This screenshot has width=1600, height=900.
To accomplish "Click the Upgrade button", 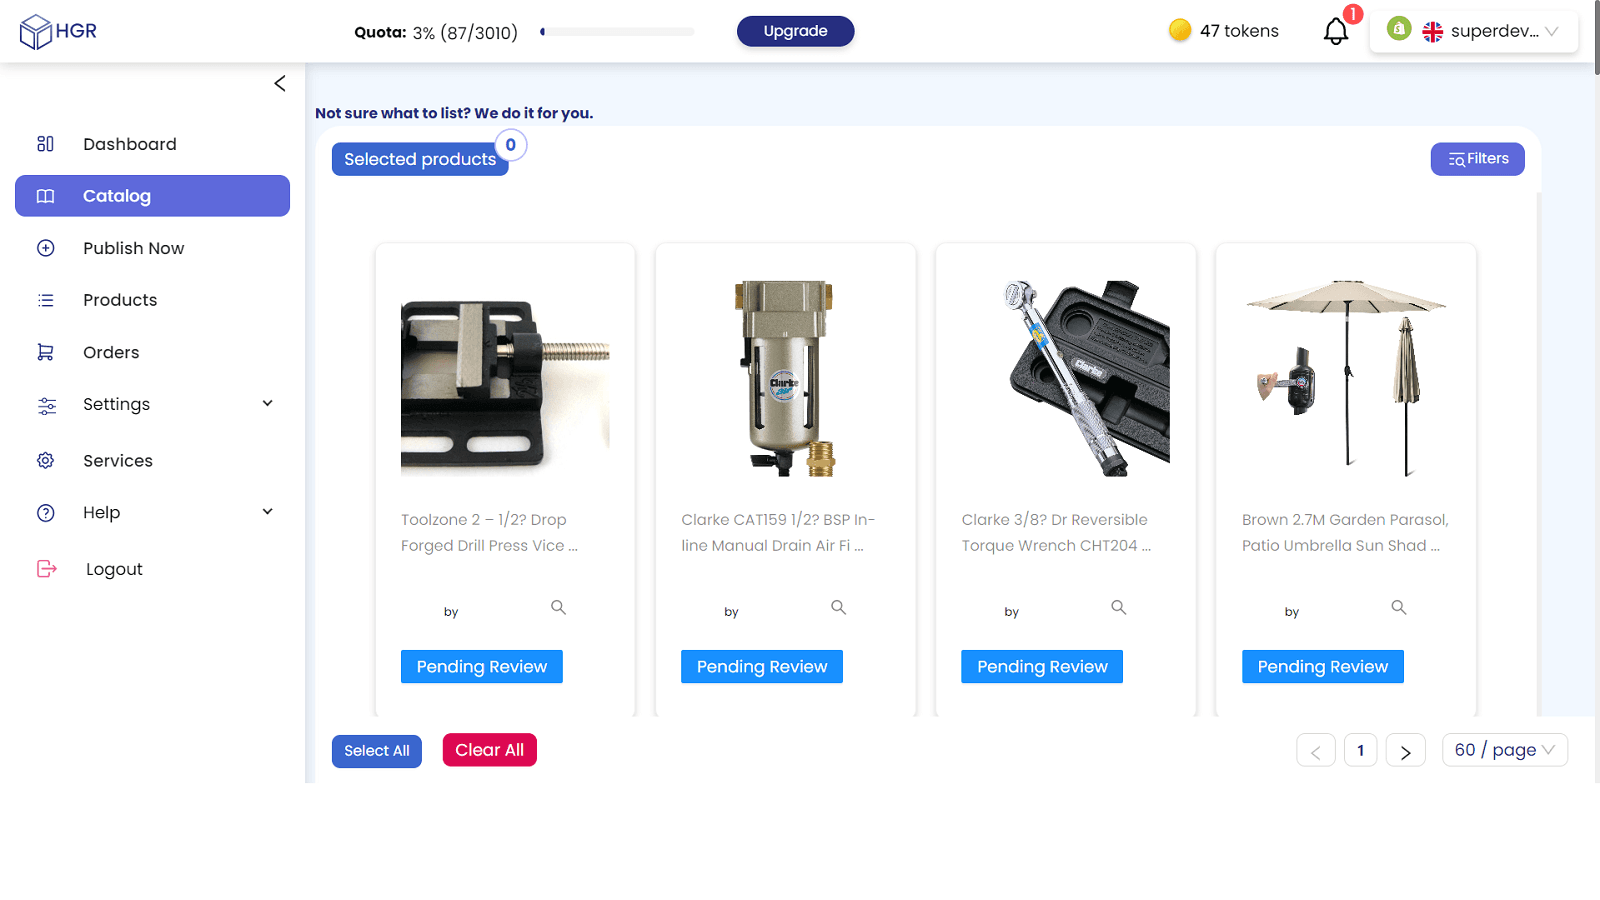I will (795, 31).
